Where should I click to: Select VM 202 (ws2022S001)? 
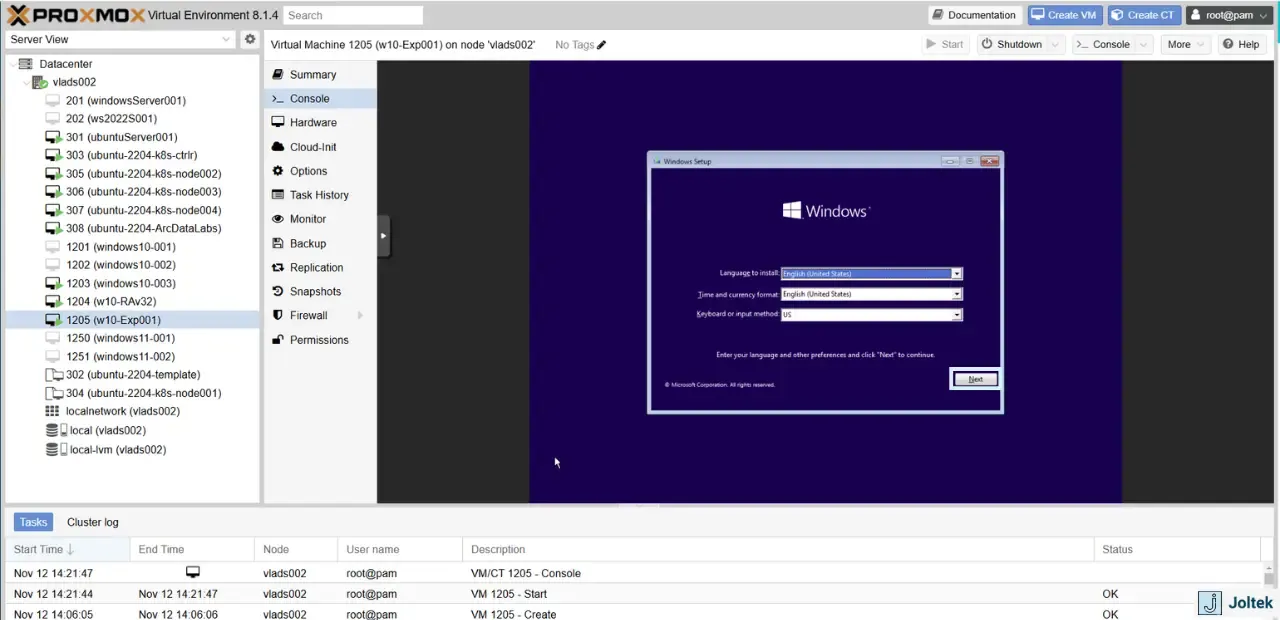click(111, 118)
